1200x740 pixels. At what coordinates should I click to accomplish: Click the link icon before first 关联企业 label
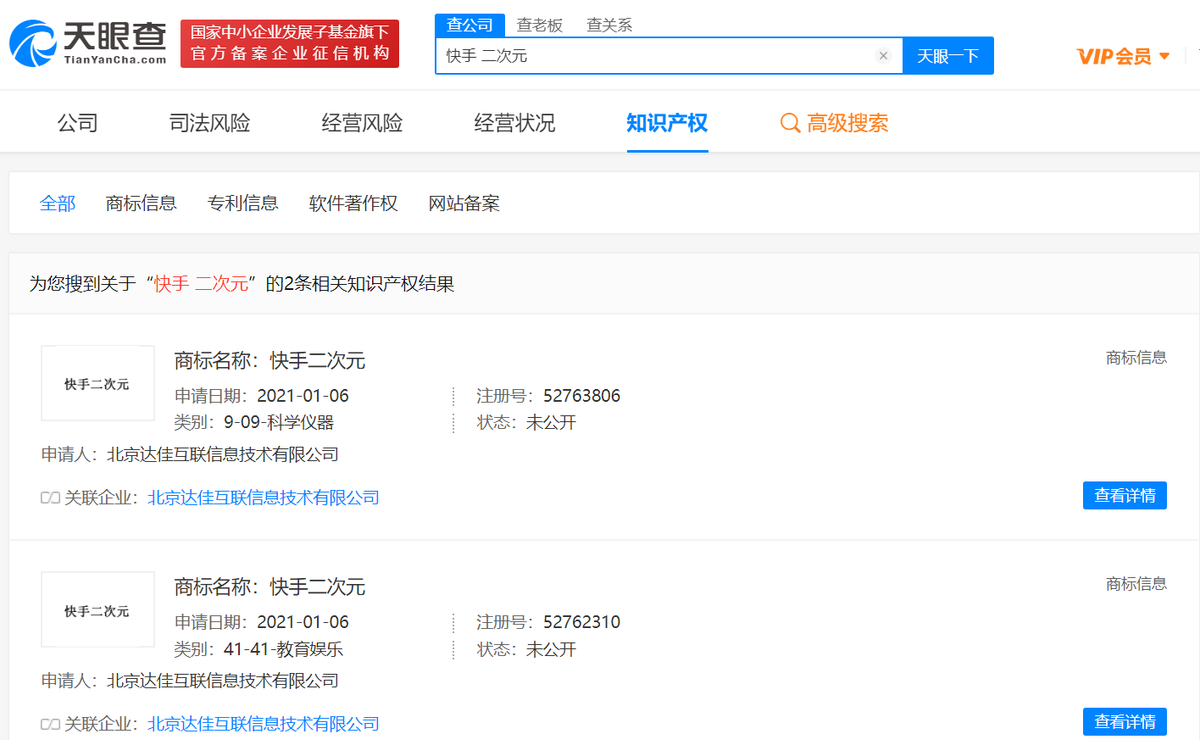[50, 498]
